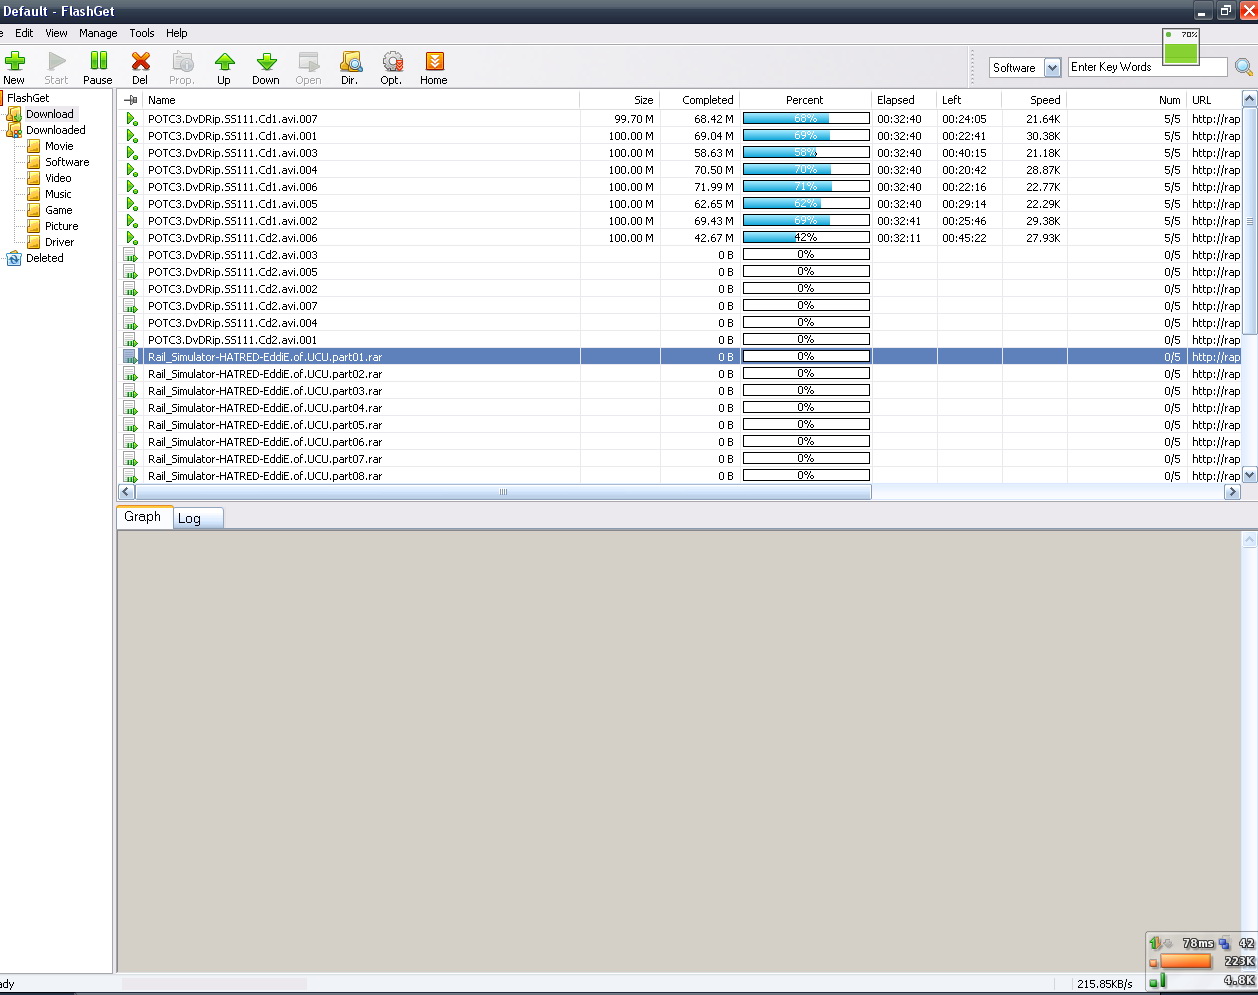Click the Num column header
Image resolution: width=1258 pixels, height=995 pixels.
1127,100
